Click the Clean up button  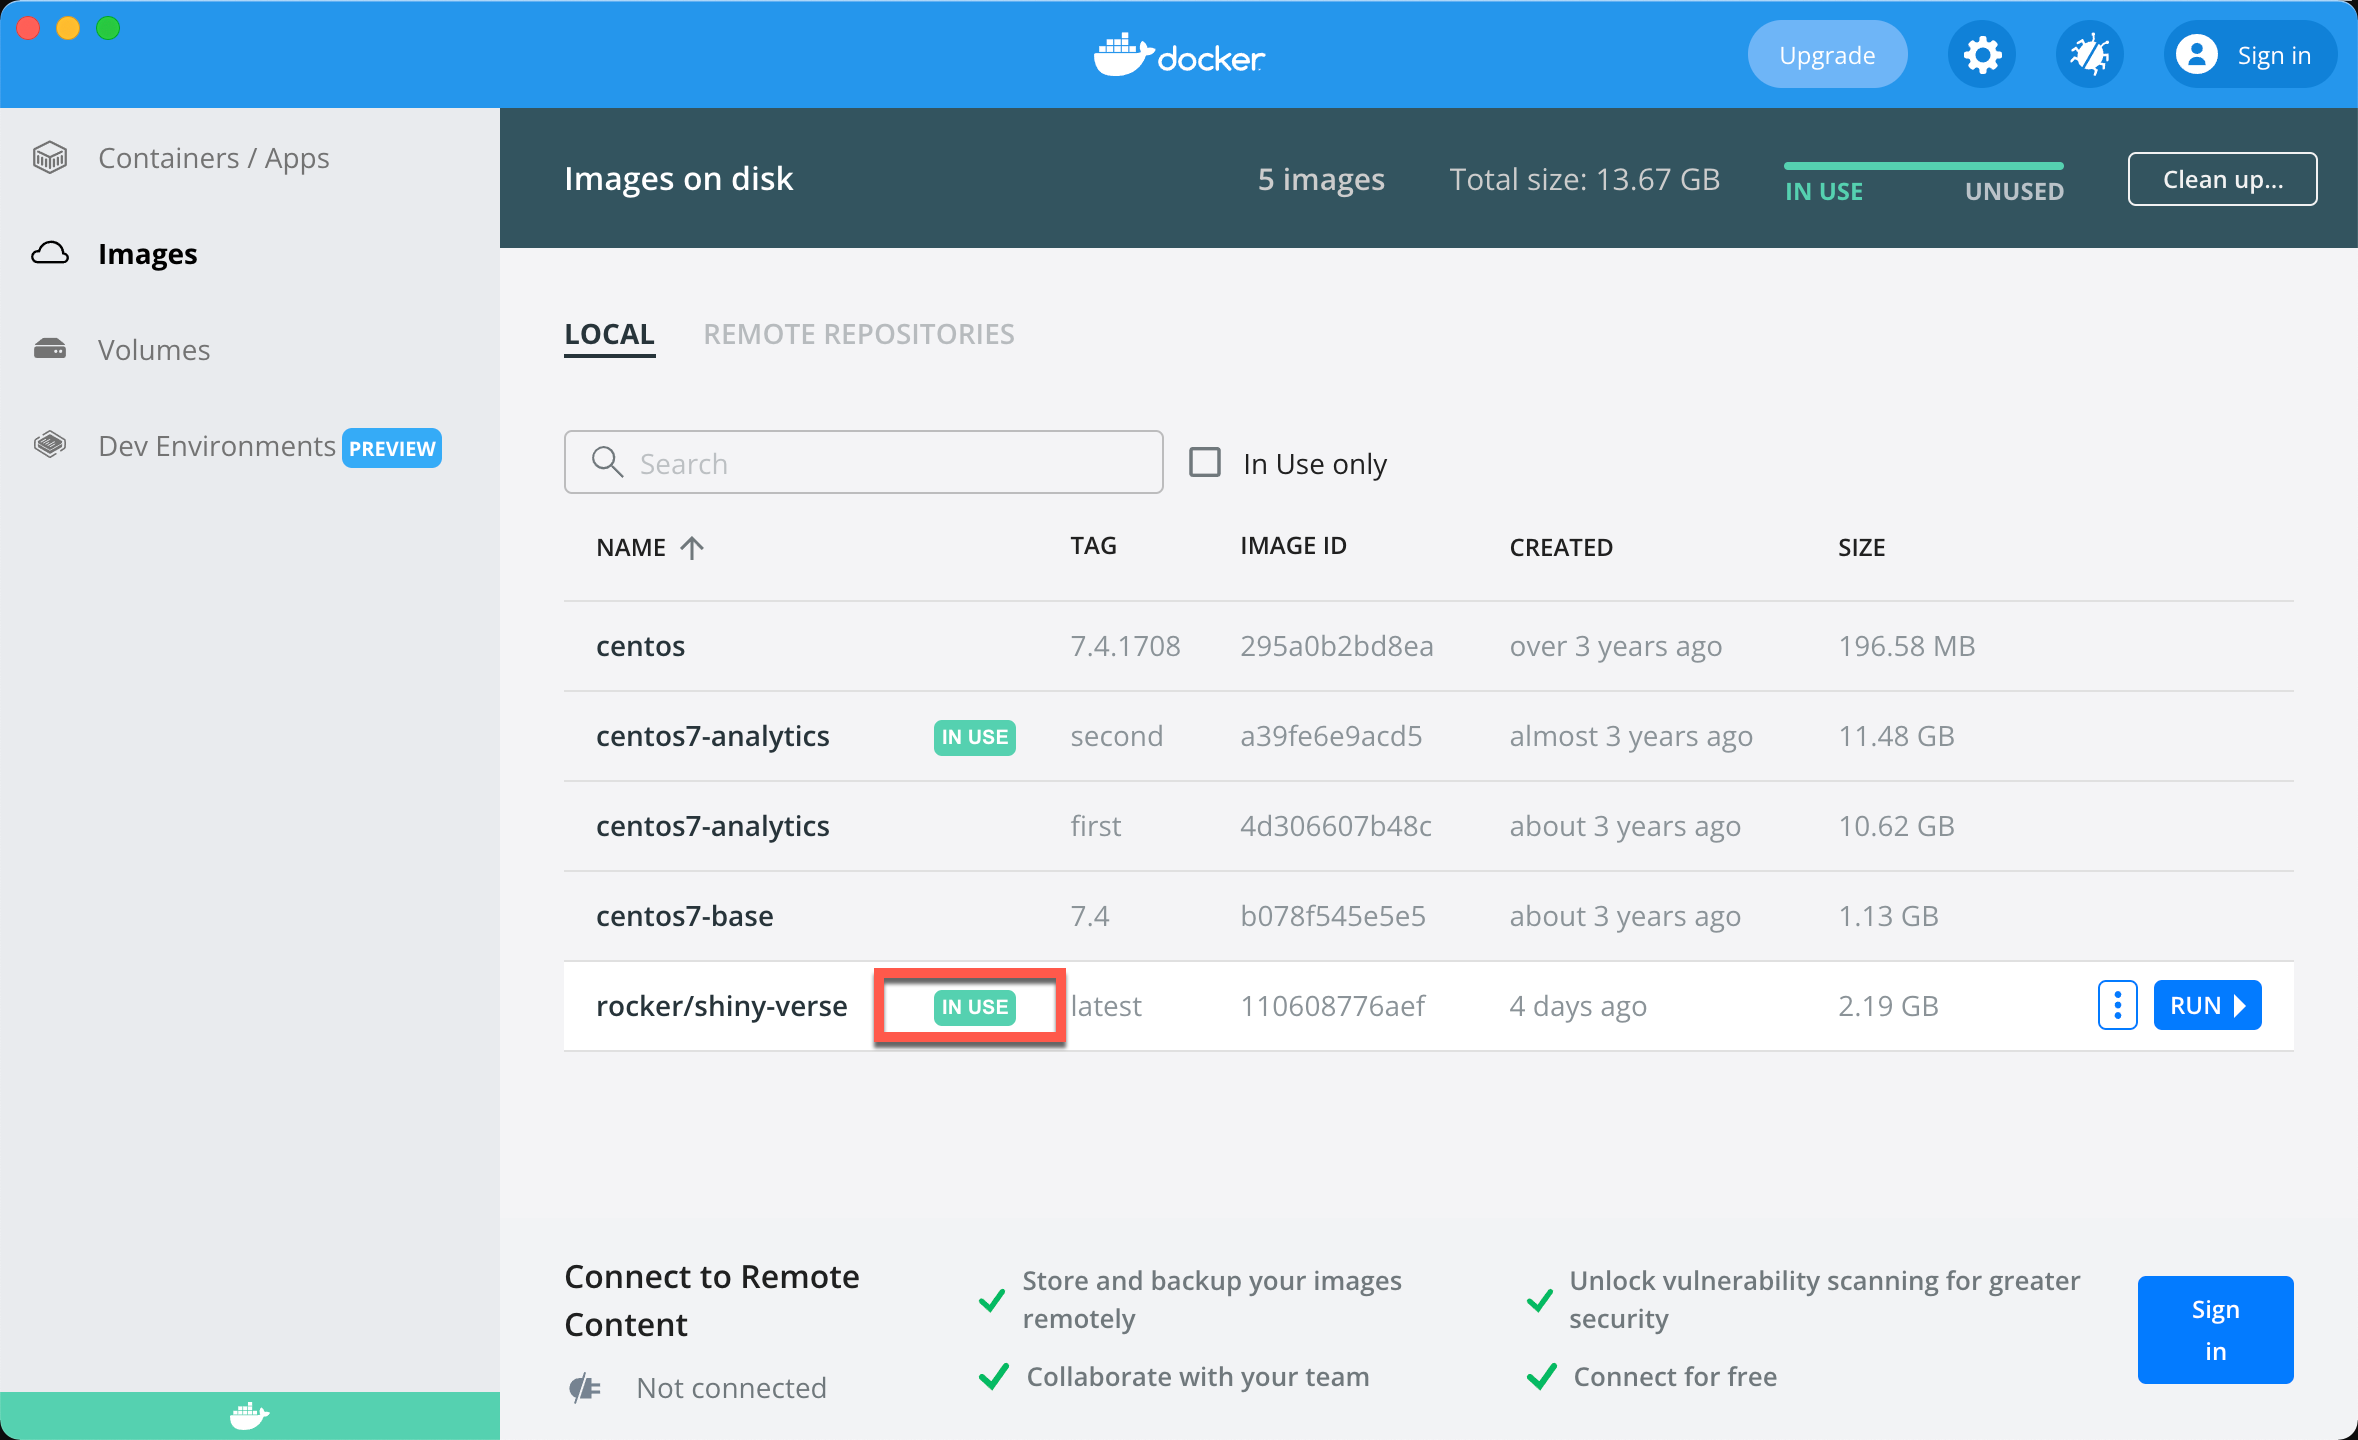pyautogui.click(x=2222, y=179)
